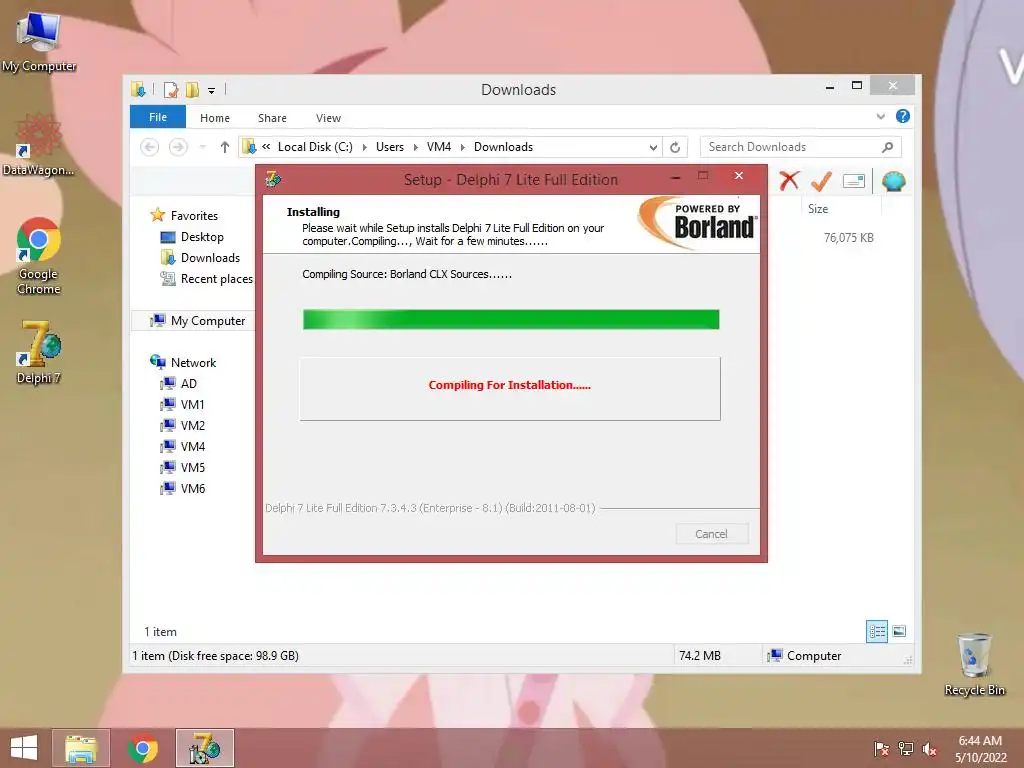Select VM2 under Network
Screen dimensions: 1024x768
pos(192,425)
